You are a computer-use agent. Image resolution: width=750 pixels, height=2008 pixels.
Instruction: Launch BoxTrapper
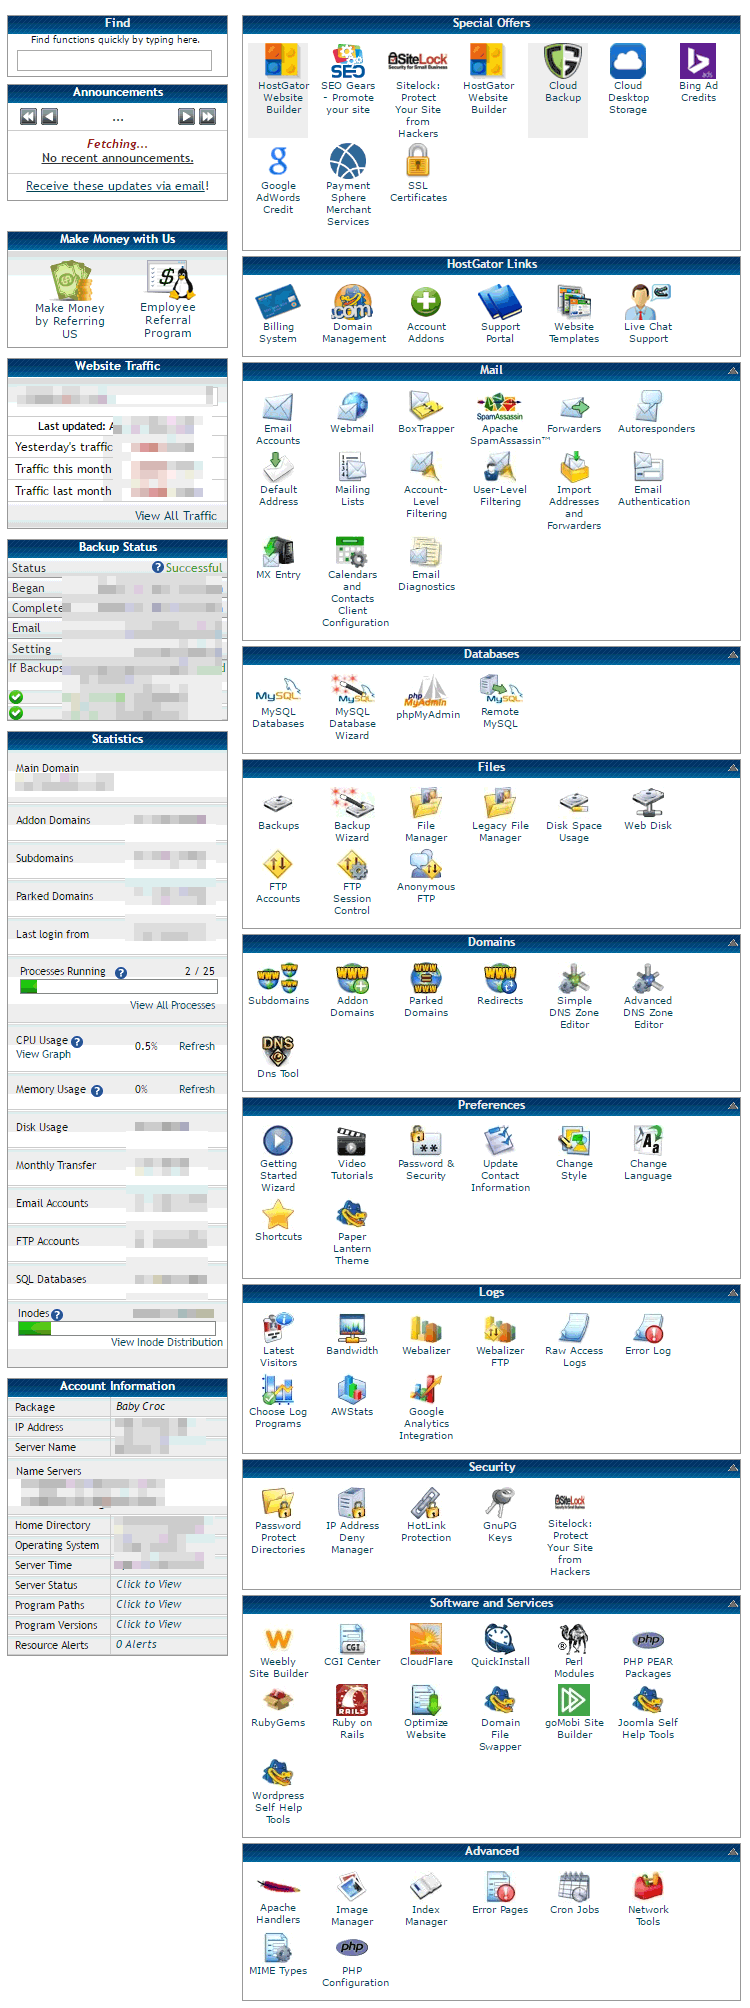click(426, 413)
